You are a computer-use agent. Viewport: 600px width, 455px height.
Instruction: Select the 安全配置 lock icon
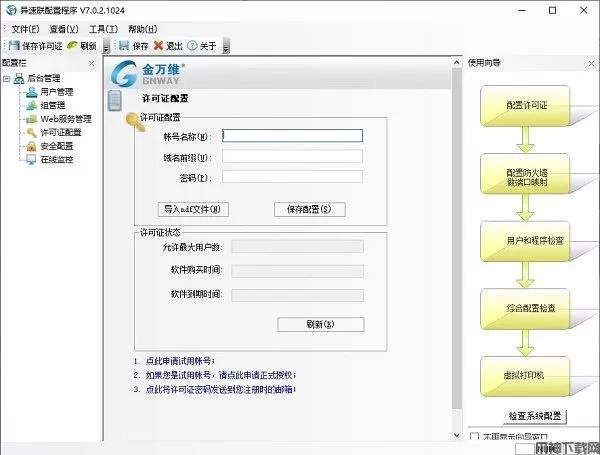click(31, 146)
